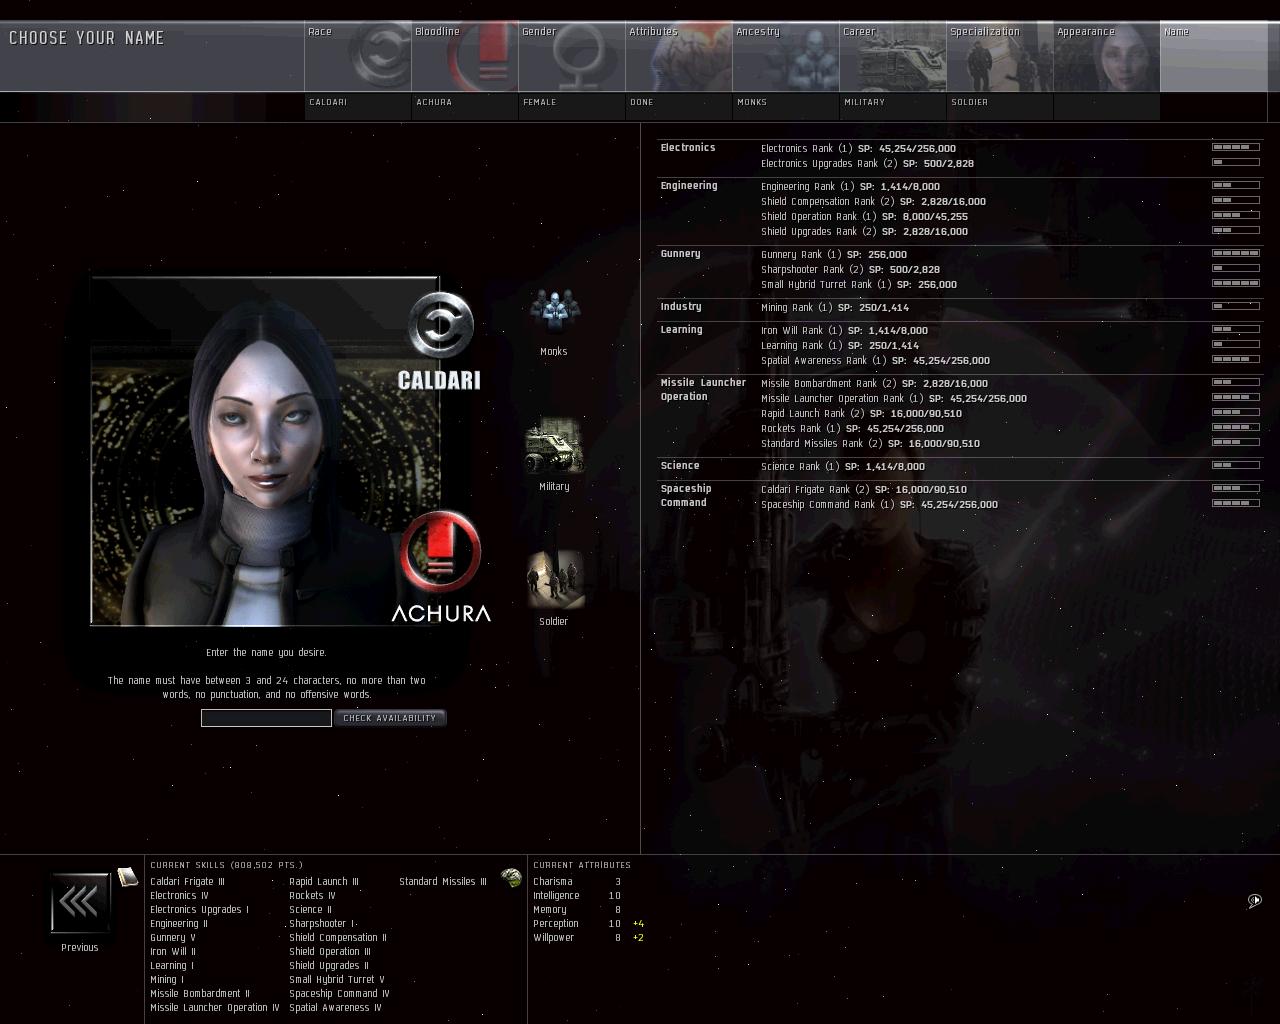Click the Caldari Frigate Rank skill row
The image size is (1280, 1024).
864,489
